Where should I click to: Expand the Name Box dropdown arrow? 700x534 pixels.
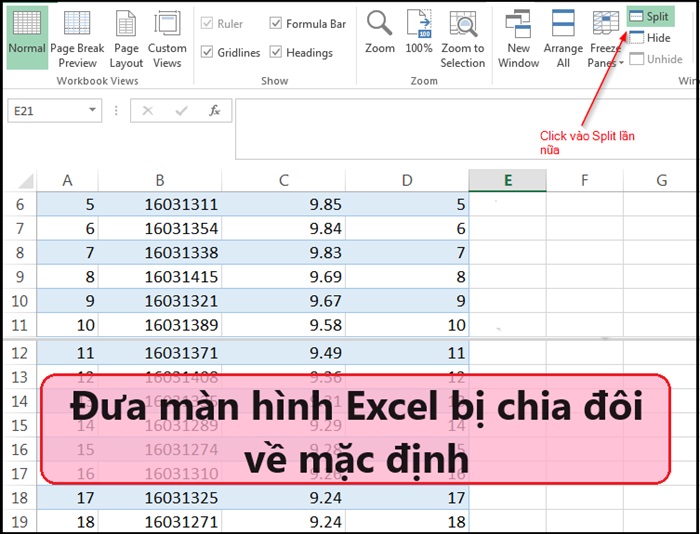click(x=92, y=110)
